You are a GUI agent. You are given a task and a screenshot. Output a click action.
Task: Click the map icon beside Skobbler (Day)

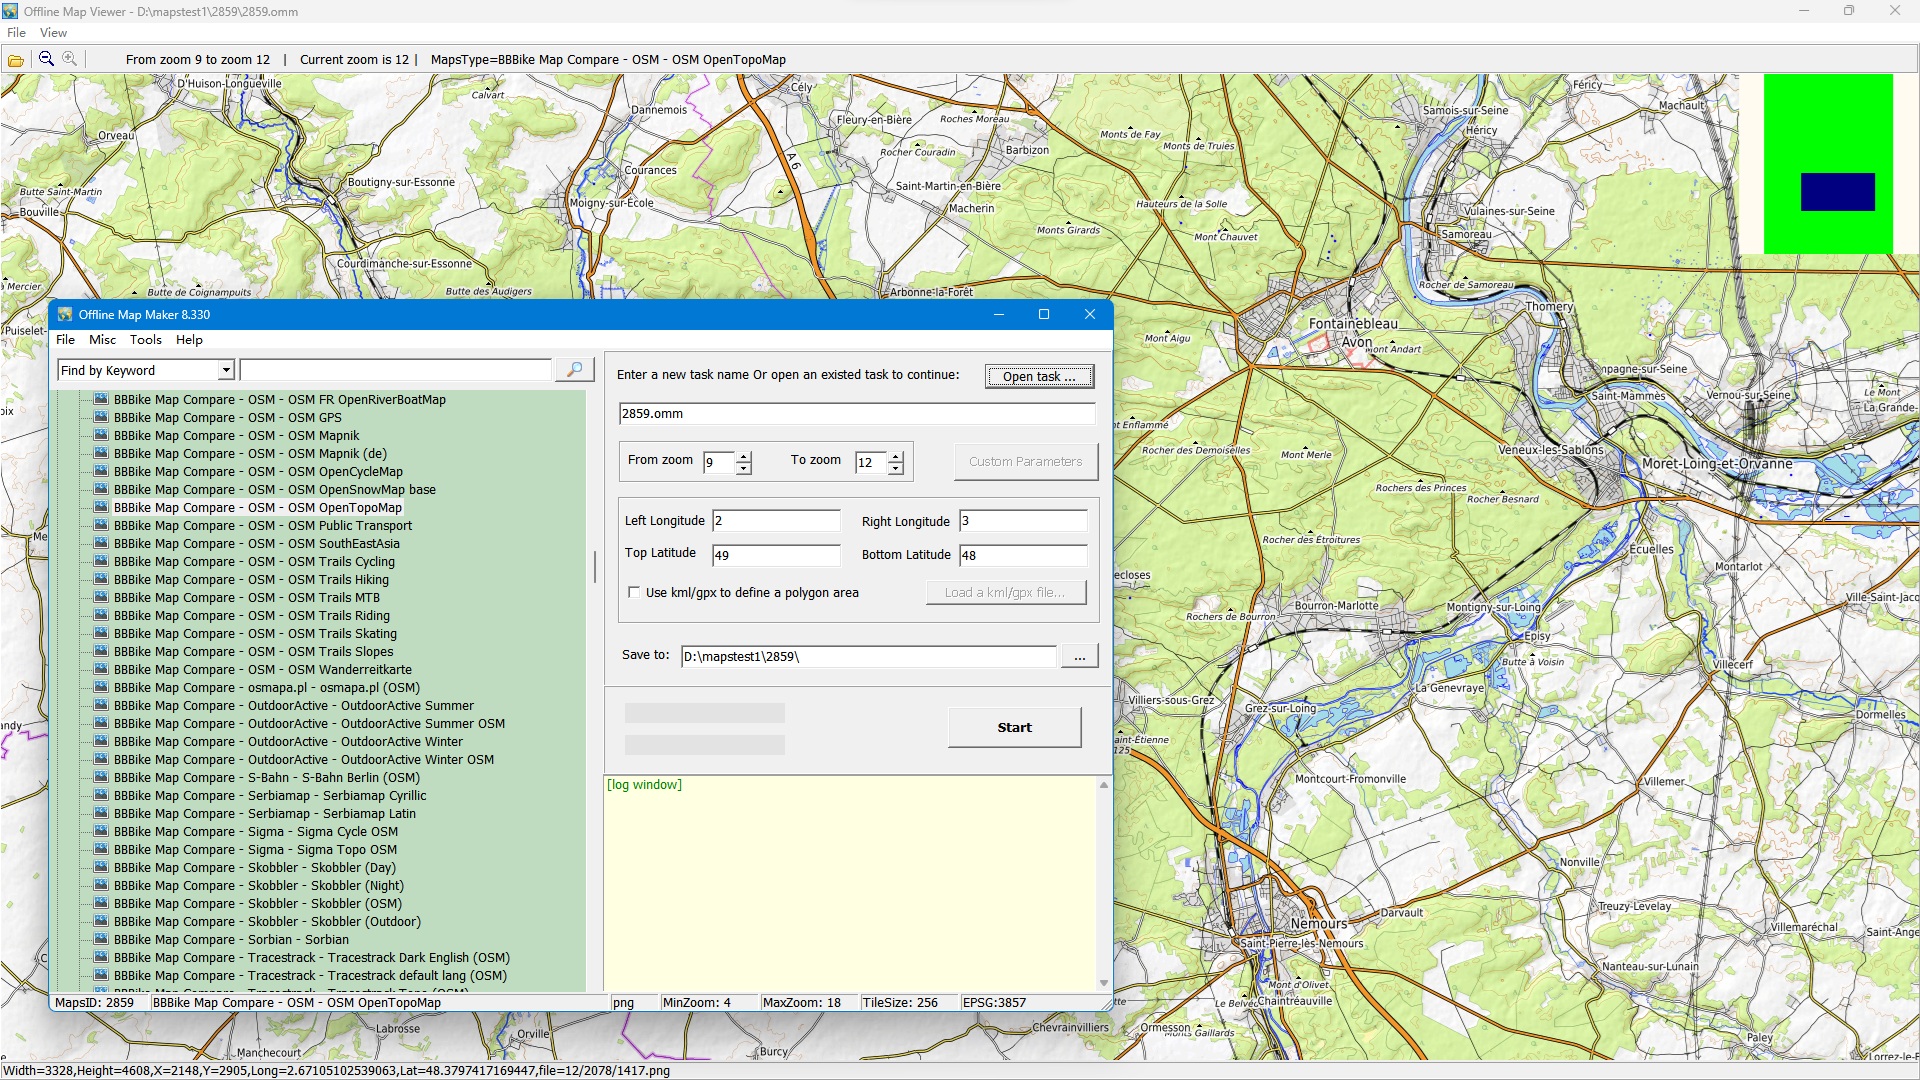pyautogui.click(x=101, y=867)
